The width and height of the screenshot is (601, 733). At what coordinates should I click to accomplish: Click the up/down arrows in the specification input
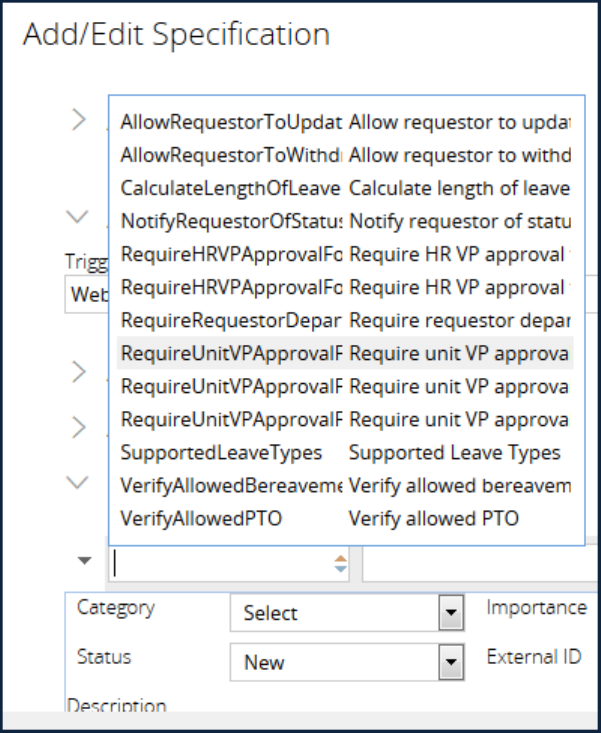click(x=341, y=564)
